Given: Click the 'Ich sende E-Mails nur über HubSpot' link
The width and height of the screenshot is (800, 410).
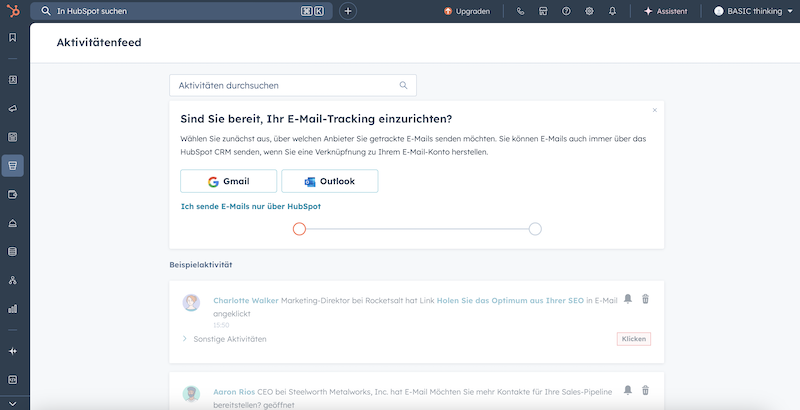Looking at the screenshot, I should click(250, 206).
